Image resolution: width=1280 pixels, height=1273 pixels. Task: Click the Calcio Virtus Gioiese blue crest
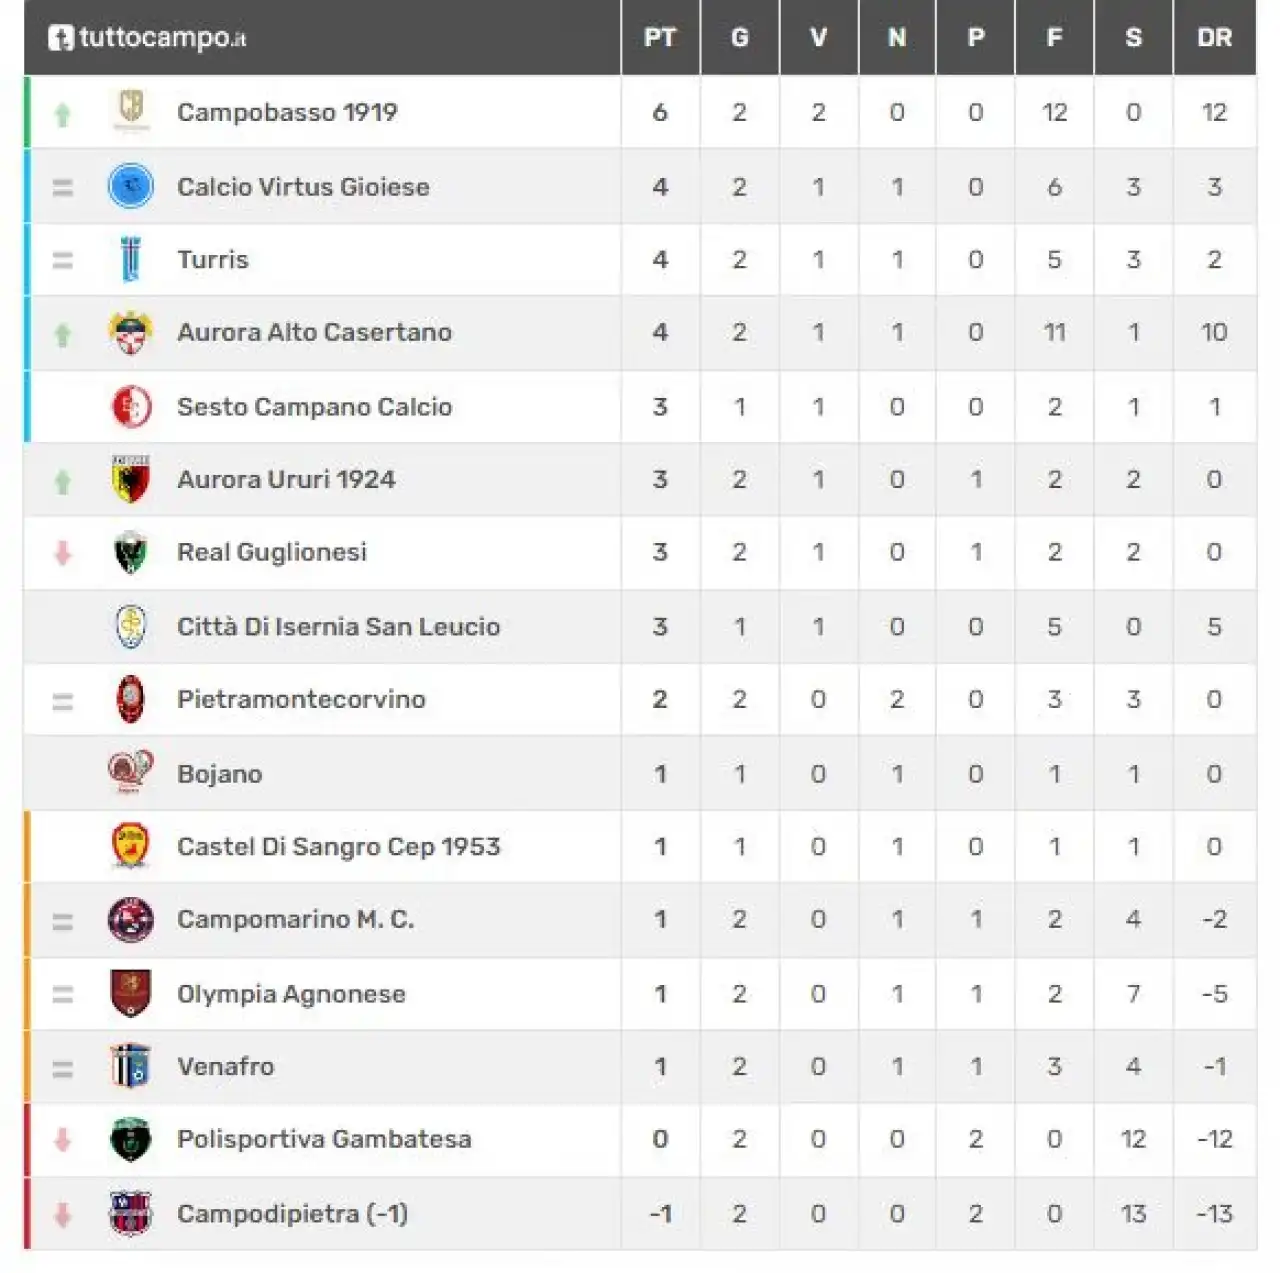(131, 186)
